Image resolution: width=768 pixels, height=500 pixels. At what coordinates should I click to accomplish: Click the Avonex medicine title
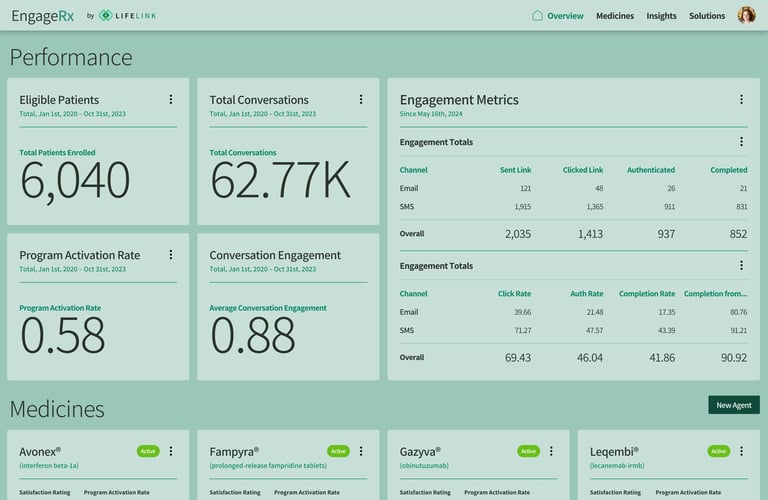(x=40, y=452)
